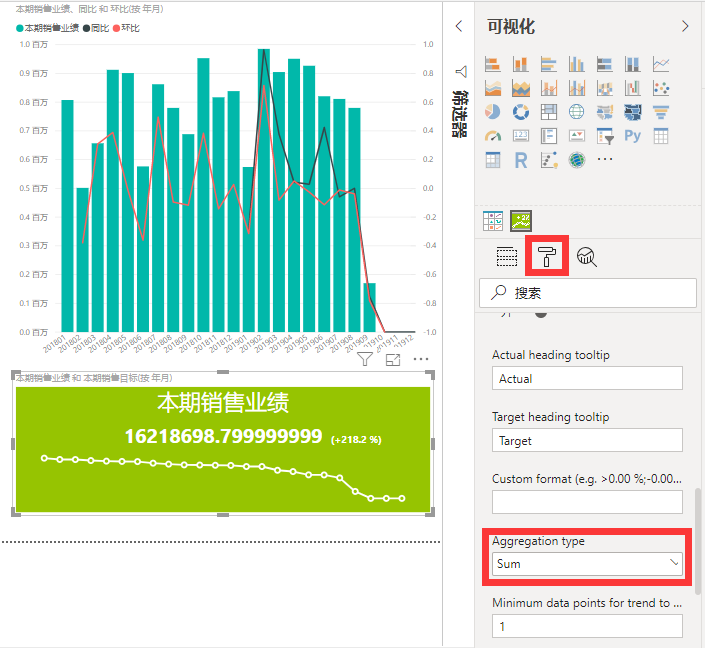Select the matrix visual
The width and height of the screenshot is (705, 648).
point(493,160)
